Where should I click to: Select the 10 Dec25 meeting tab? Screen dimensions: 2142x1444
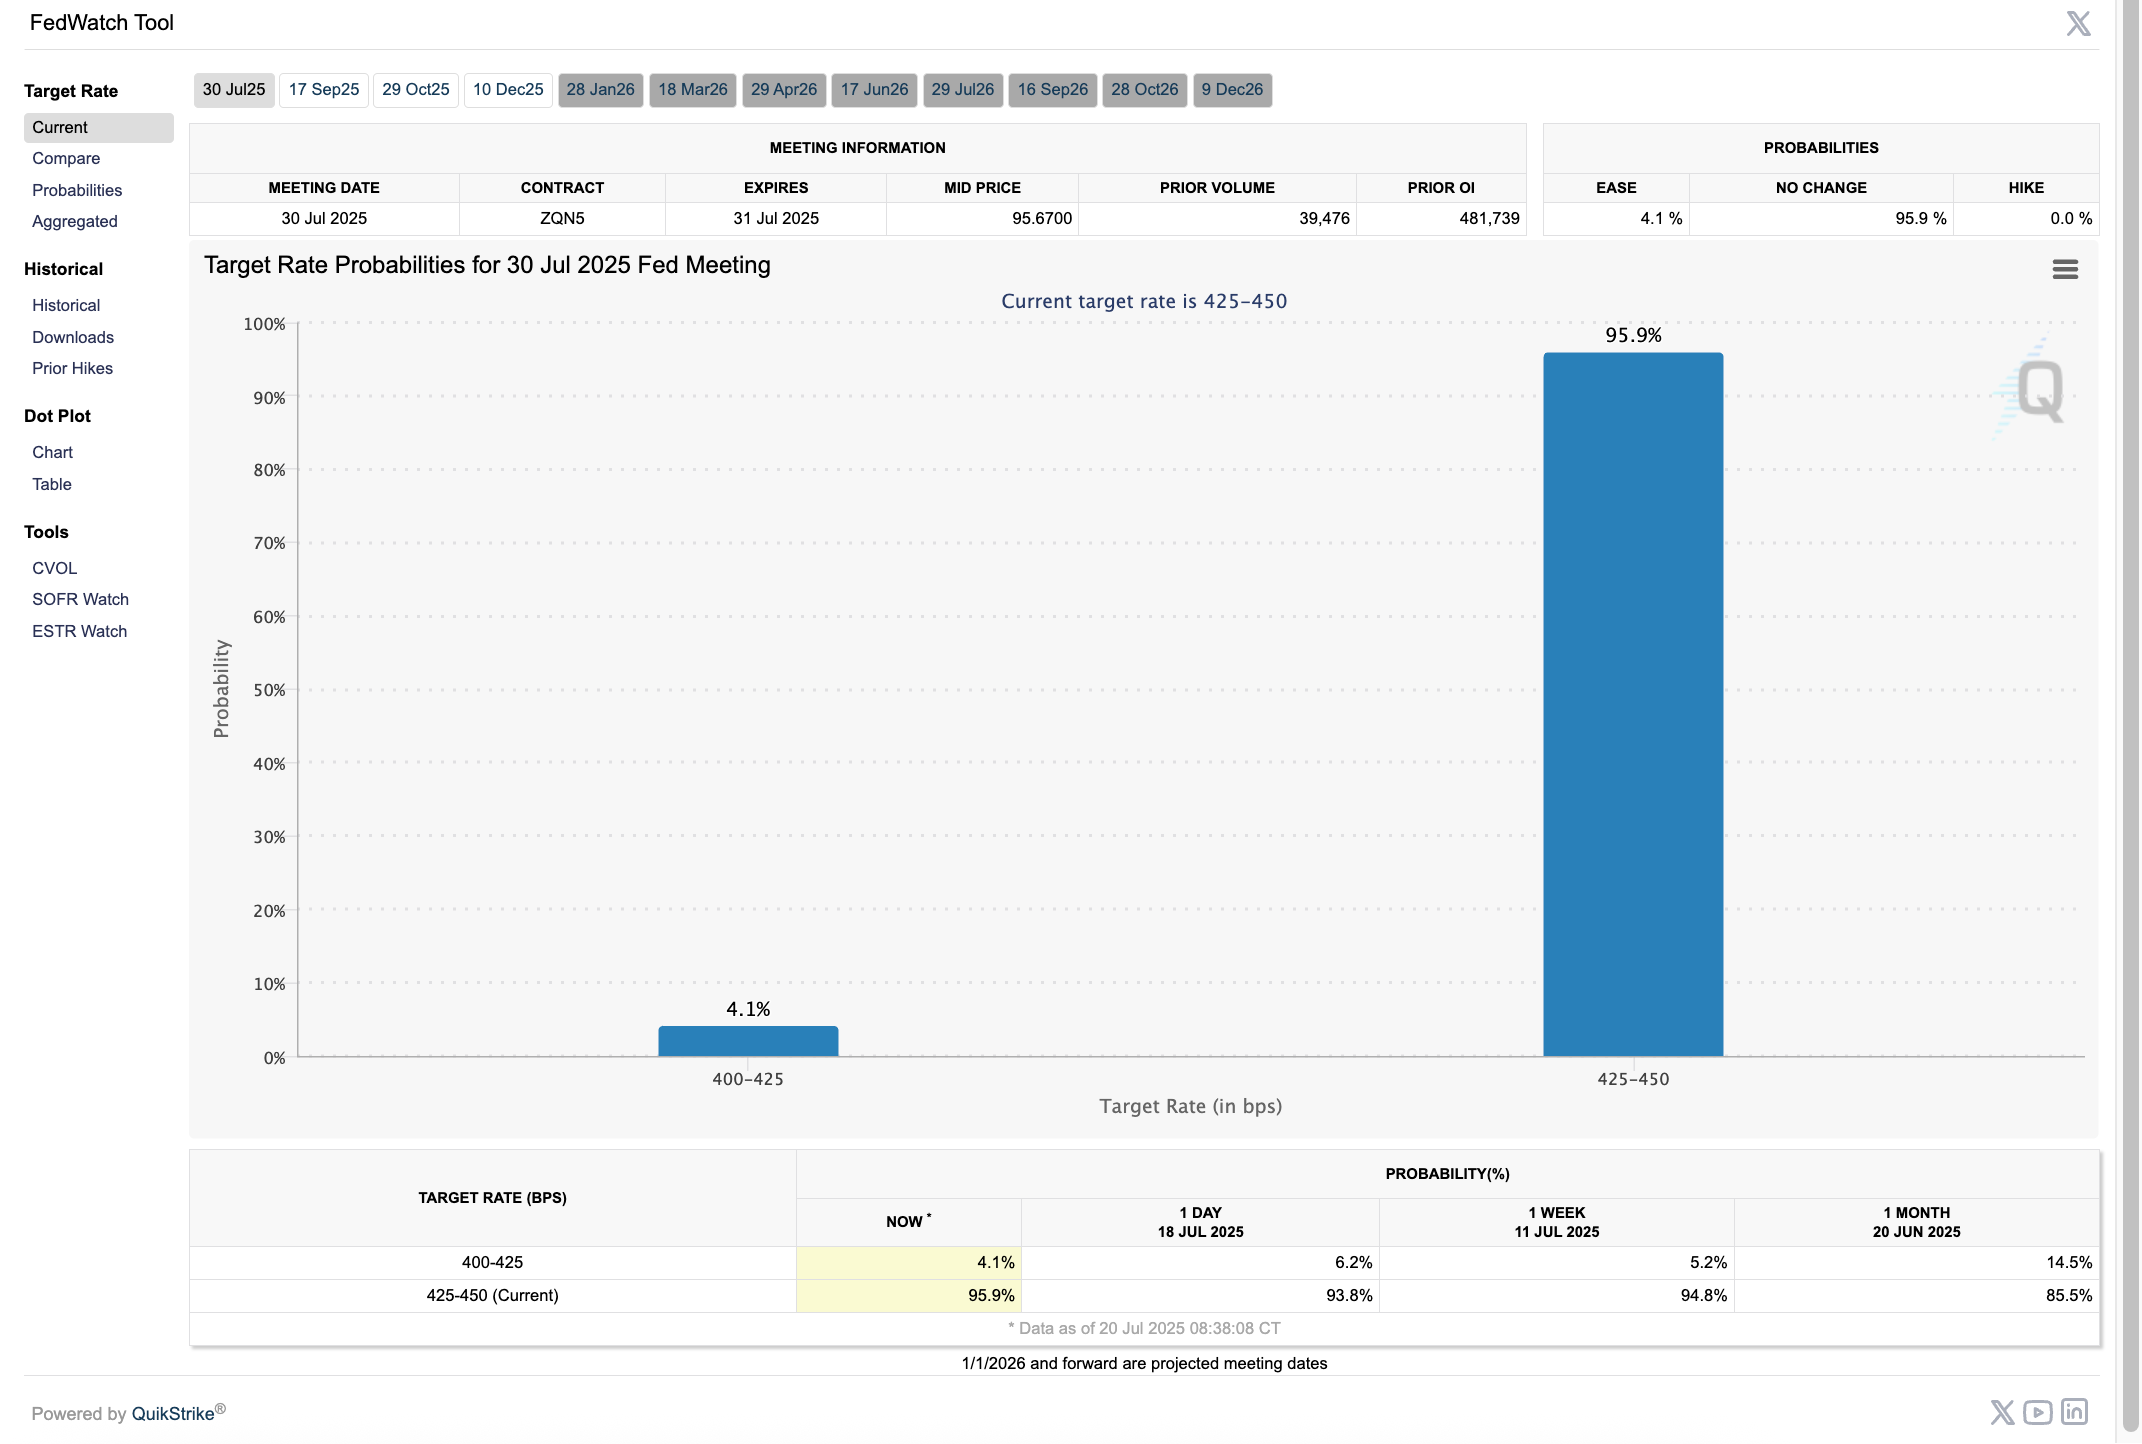coord(508,90)
